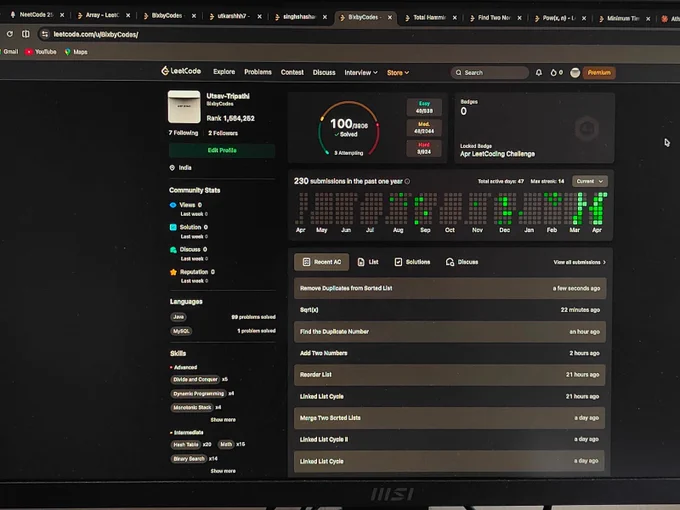Click the info icon next to submissions count

point(407,181)
